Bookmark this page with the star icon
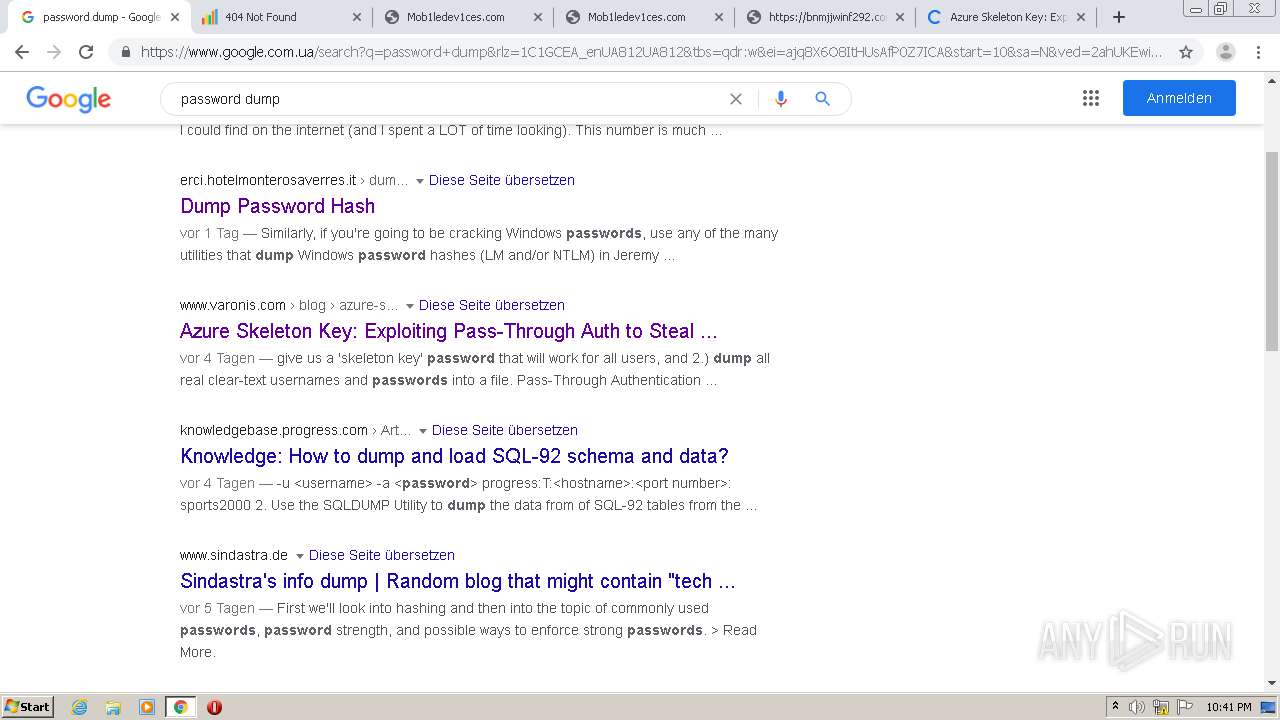1280x720 pixels. (1186, 52)
